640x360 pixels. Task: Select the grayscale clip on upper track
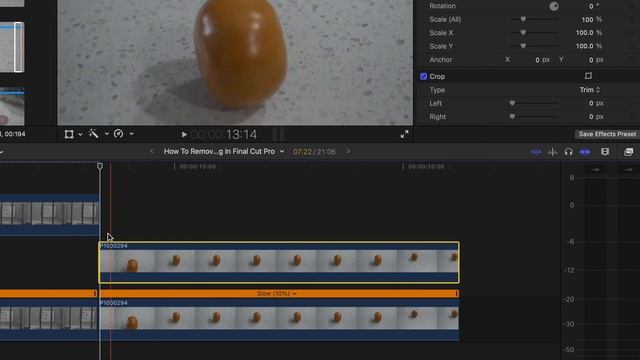49,214
